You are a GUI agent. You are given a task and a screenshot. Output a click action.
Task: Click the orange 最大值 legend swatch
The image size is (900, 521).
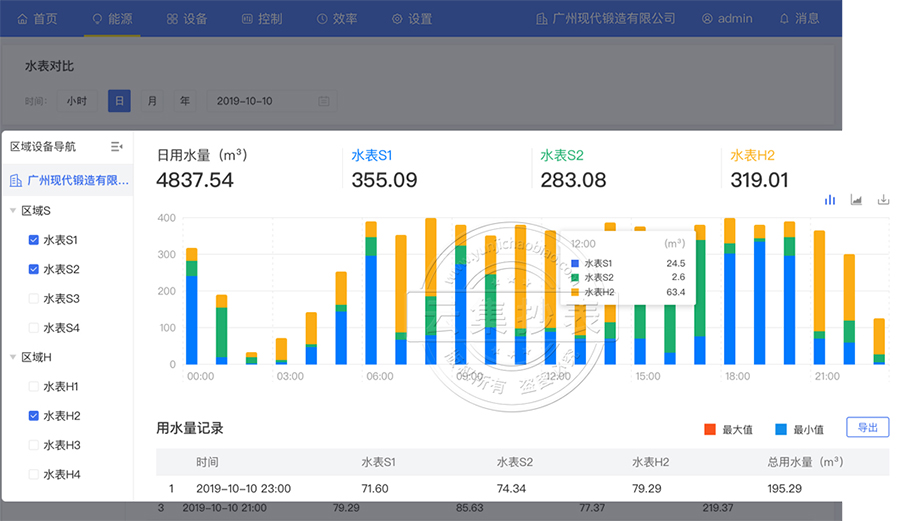click(710, 429)
